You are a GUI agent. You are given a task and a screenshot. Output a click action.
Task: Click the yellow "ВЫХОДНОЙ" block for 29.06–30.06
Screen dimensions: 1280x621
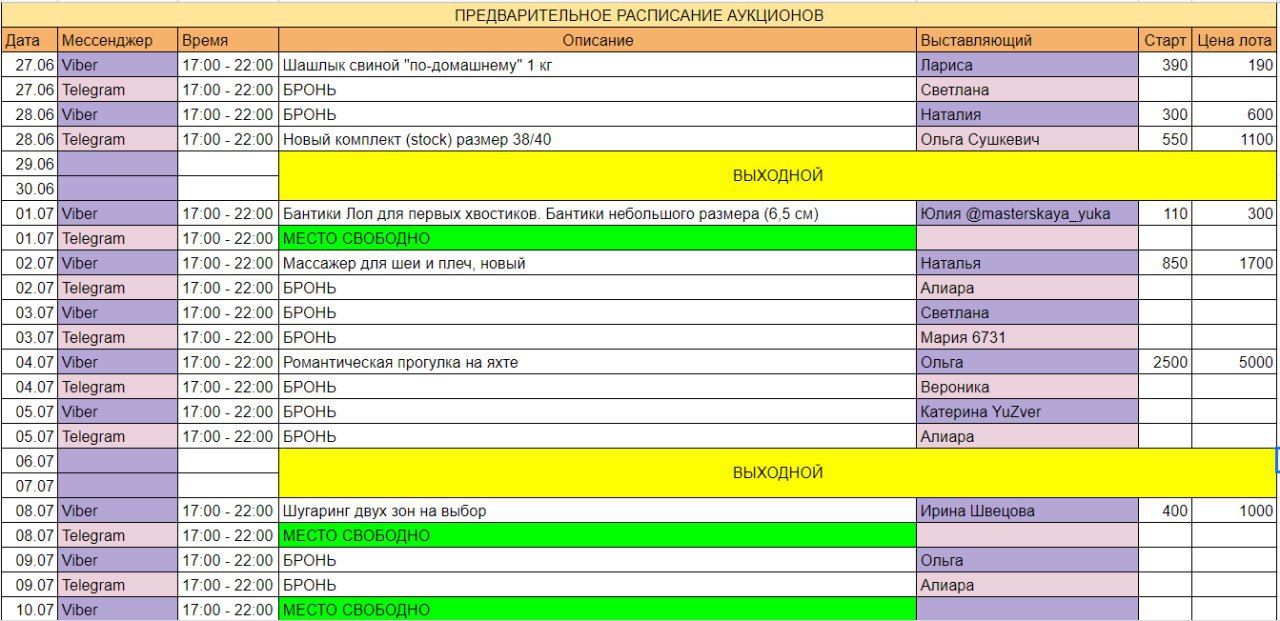coord(778,176)
